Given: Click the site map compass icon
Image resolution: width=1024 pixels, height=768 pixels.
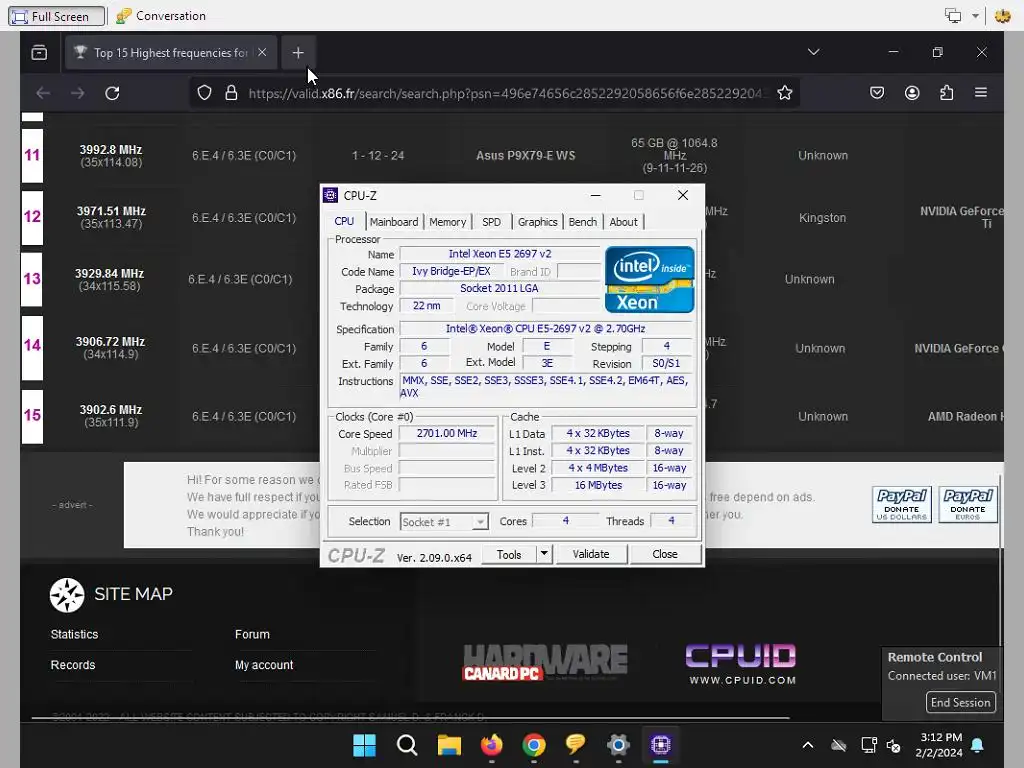Looking at the screenshot, I should (67, 595).
